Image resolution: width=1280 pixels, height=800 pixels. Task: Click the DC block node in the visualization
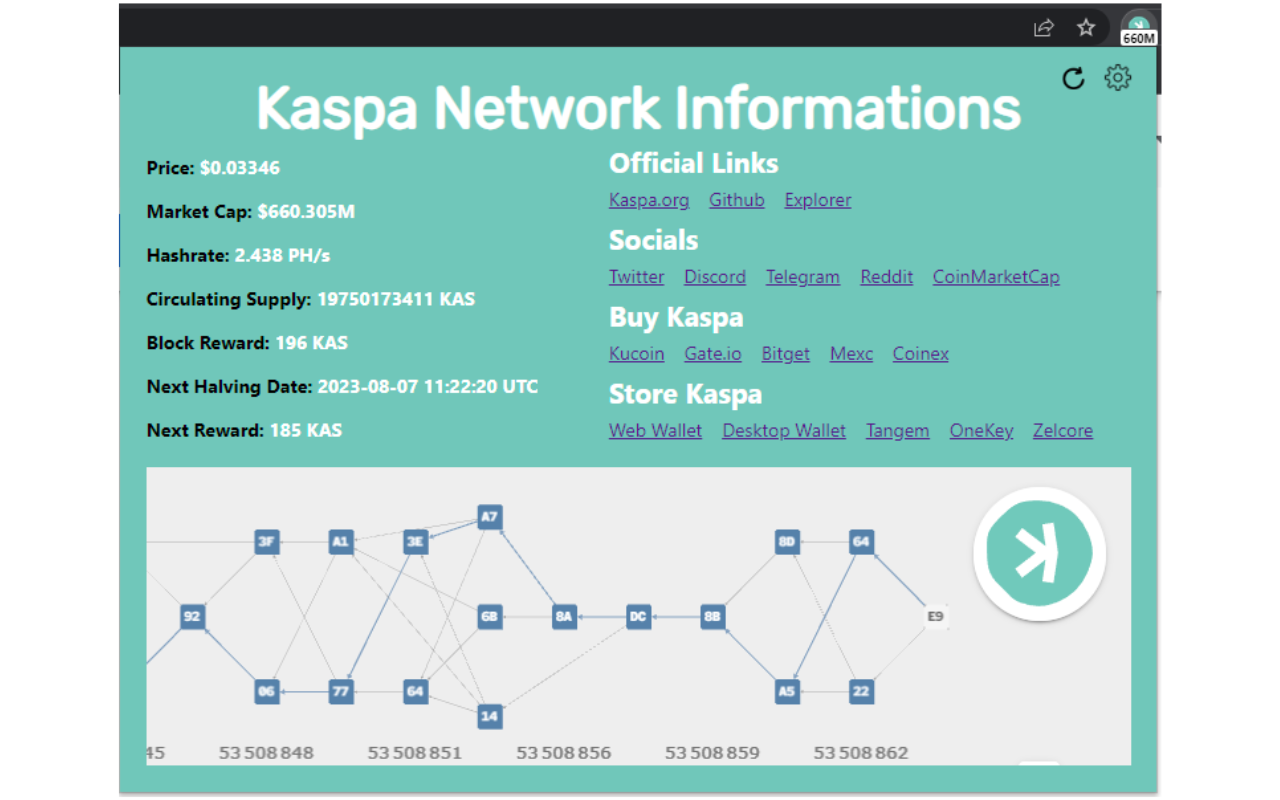[x=637, y=617]
